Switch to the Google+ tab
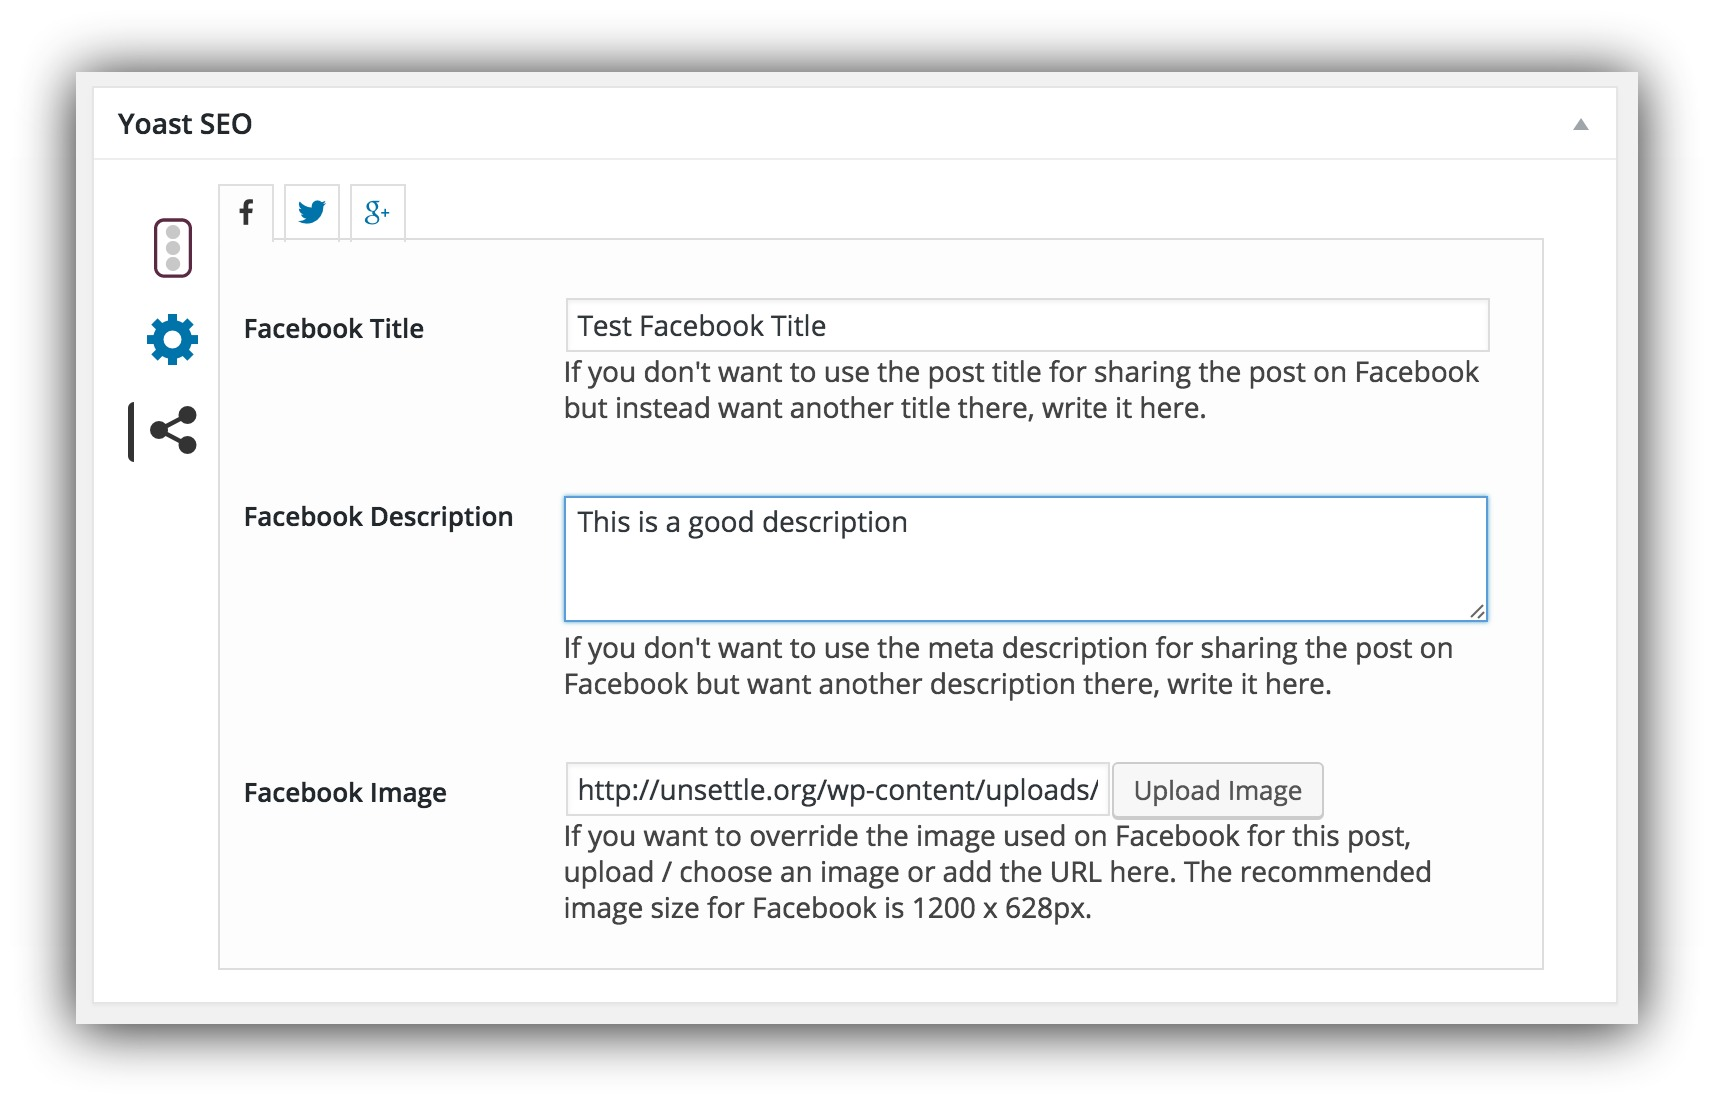 (x=377, y=212)
